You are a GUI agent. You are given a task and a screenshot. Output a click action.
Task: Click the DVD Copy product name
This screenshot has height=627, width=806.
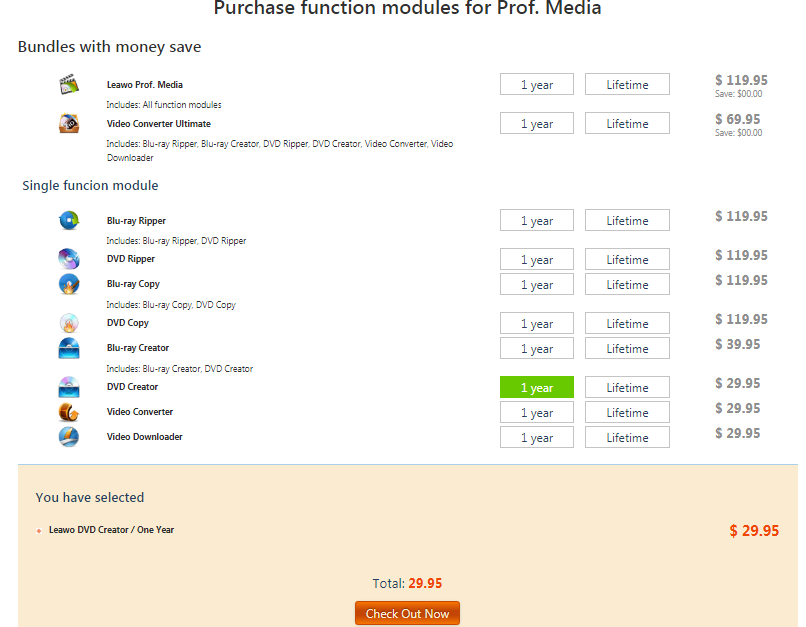tap(127, 323)
